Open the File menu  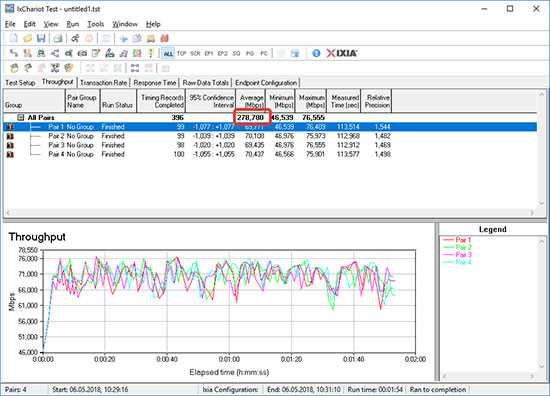tap(10, 24)
